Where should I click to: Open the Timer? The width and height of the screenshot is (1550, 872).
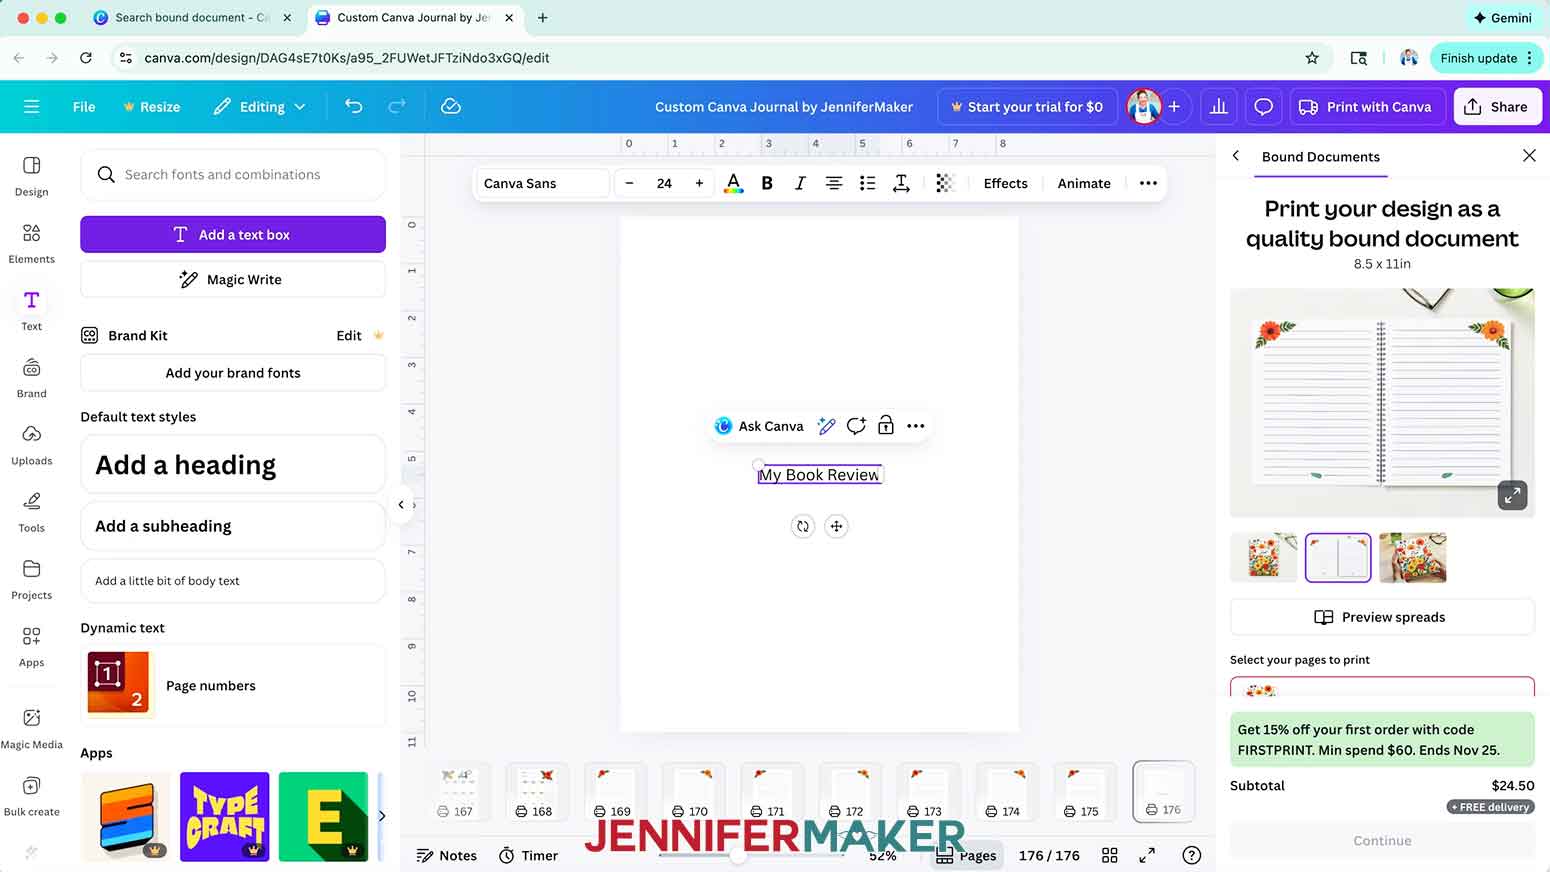[x=528, y=855]
